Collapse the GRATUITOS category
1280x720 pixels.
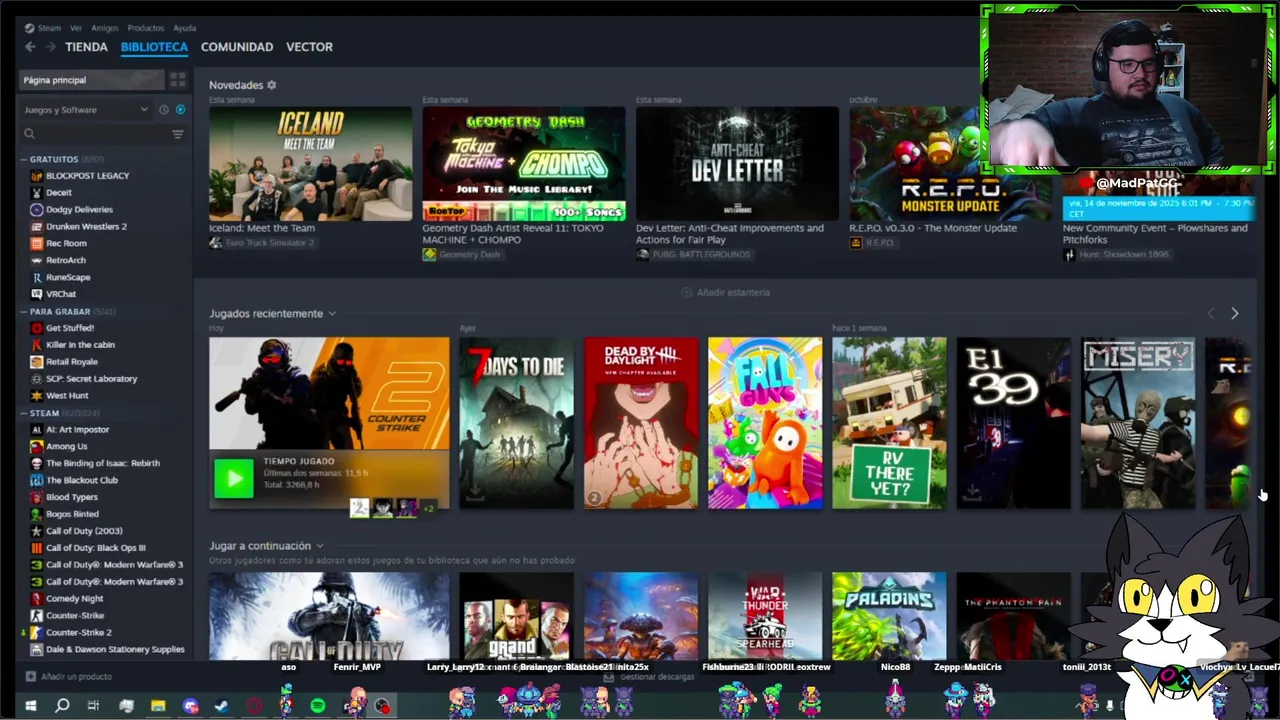(x=23, y=159)
